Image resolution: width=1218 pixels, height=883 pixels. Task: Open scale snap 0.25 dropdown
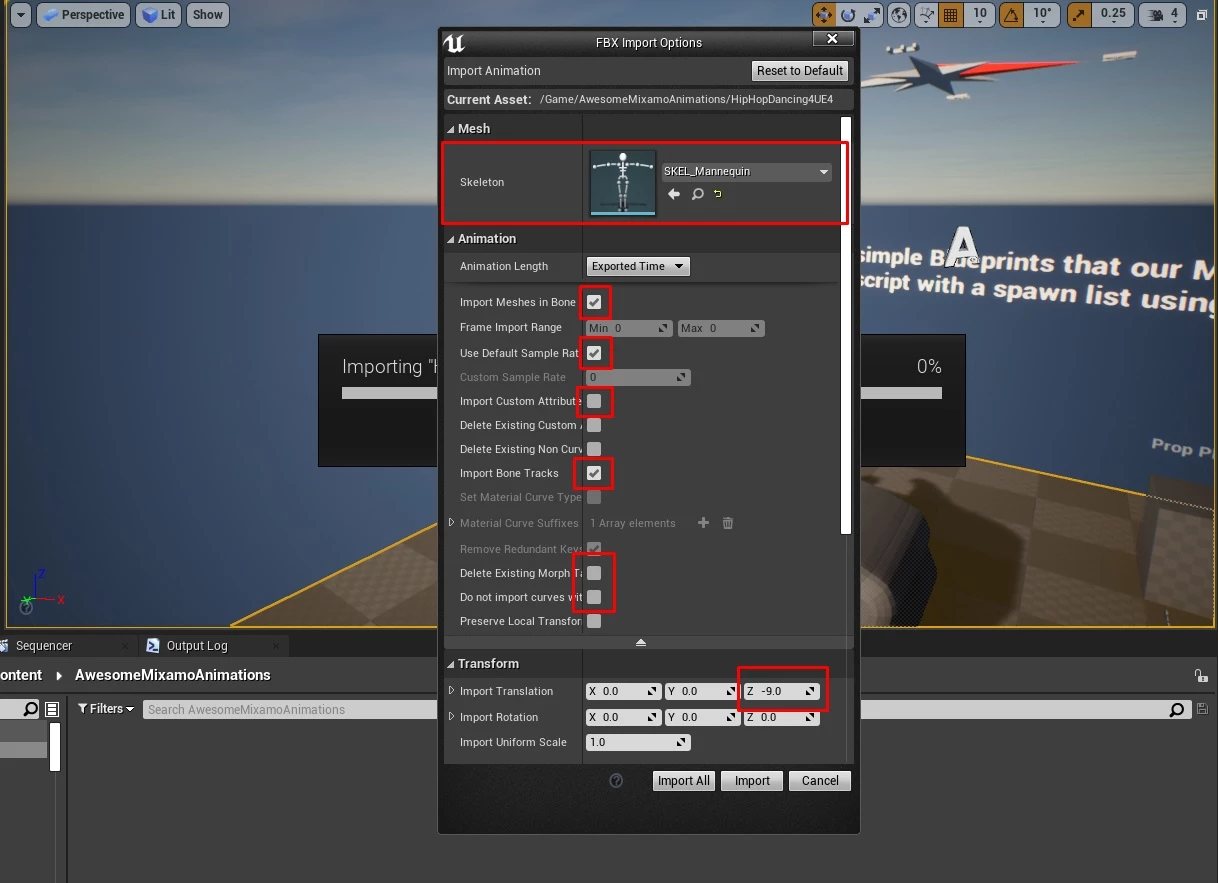click(1113, 15)
